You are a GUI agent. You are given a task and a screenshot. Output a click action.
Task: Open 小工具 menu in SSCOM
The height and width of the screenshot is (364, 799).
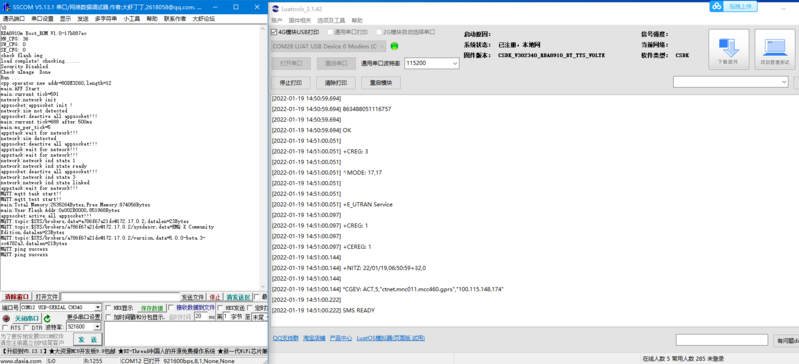[131, 18]
